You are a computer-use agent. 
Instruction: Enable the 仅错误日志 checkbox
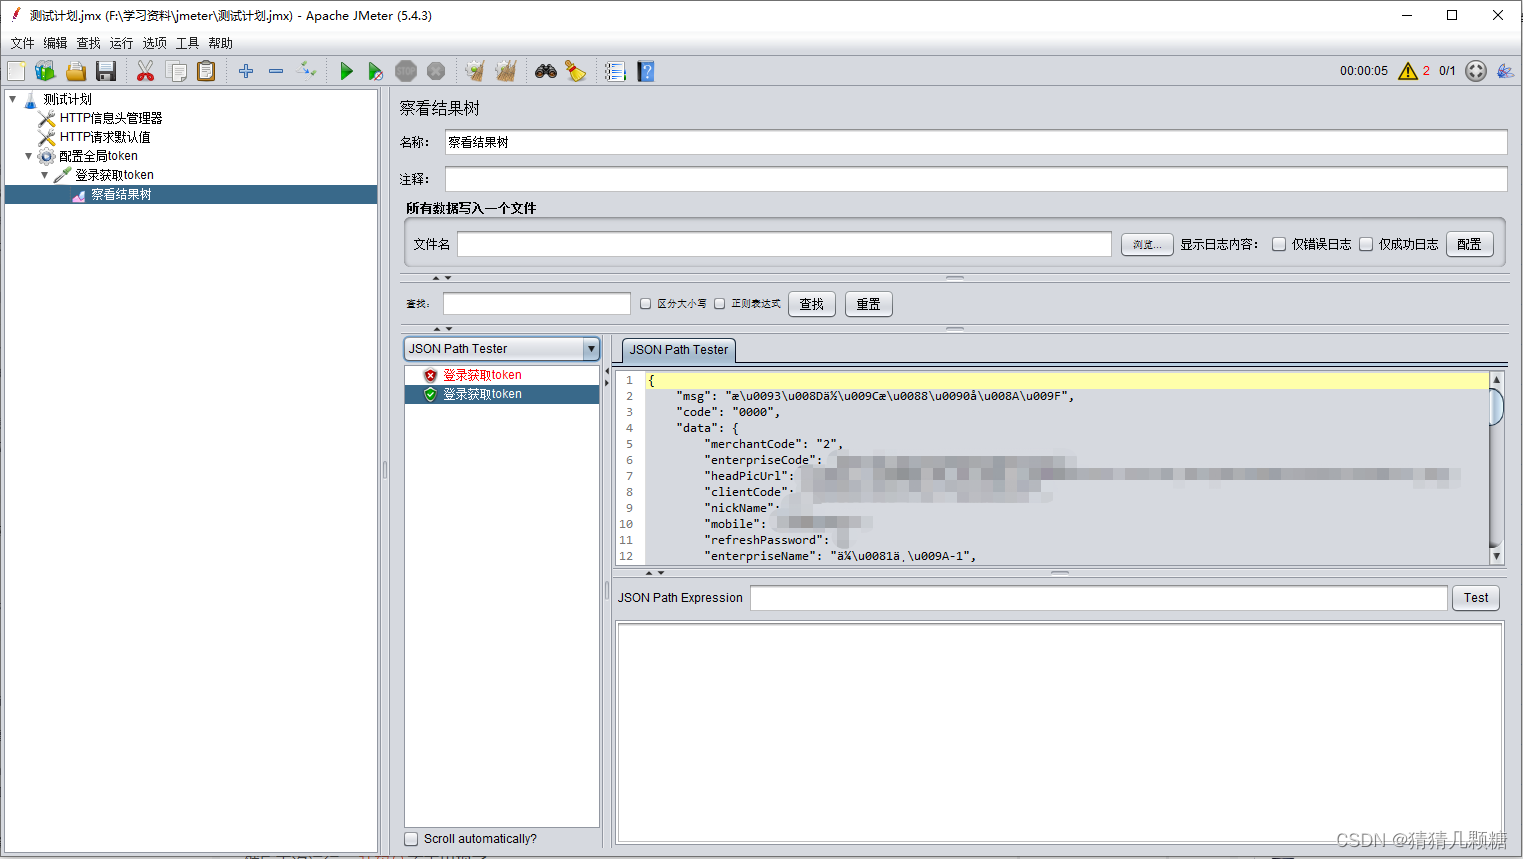(1279, 244)
